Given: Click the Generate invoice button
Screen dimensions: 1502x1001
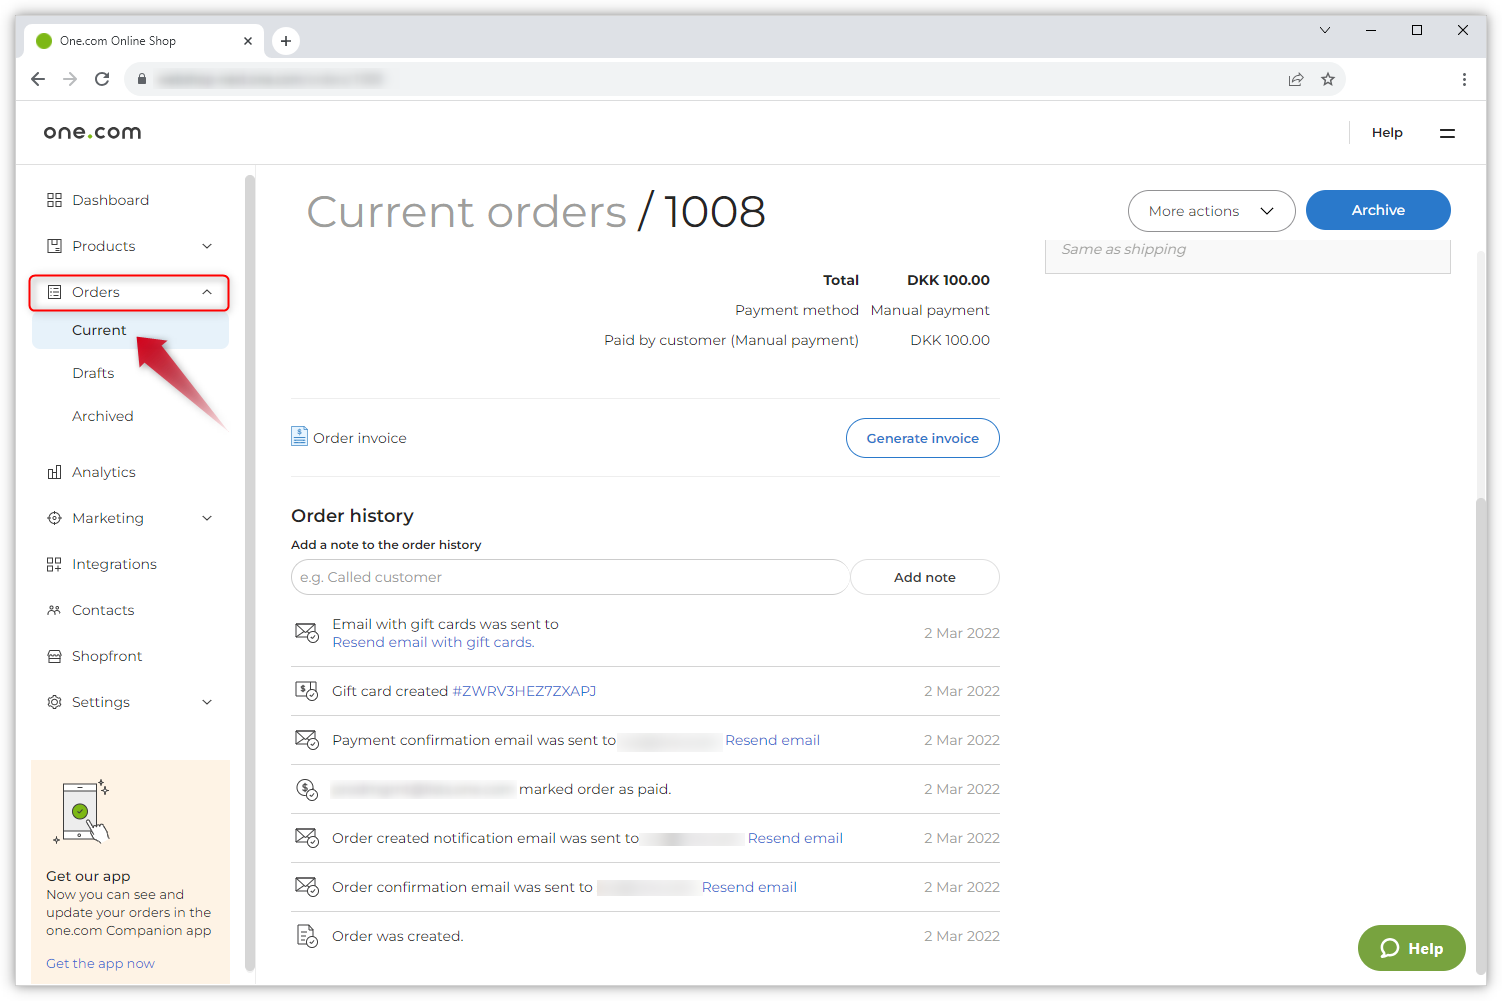Looking at the screenshot, I should 922,438.
